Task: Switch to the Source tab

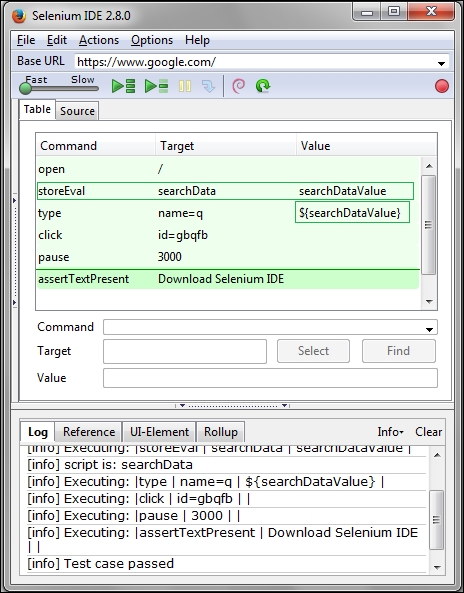Action: point(78,111)
